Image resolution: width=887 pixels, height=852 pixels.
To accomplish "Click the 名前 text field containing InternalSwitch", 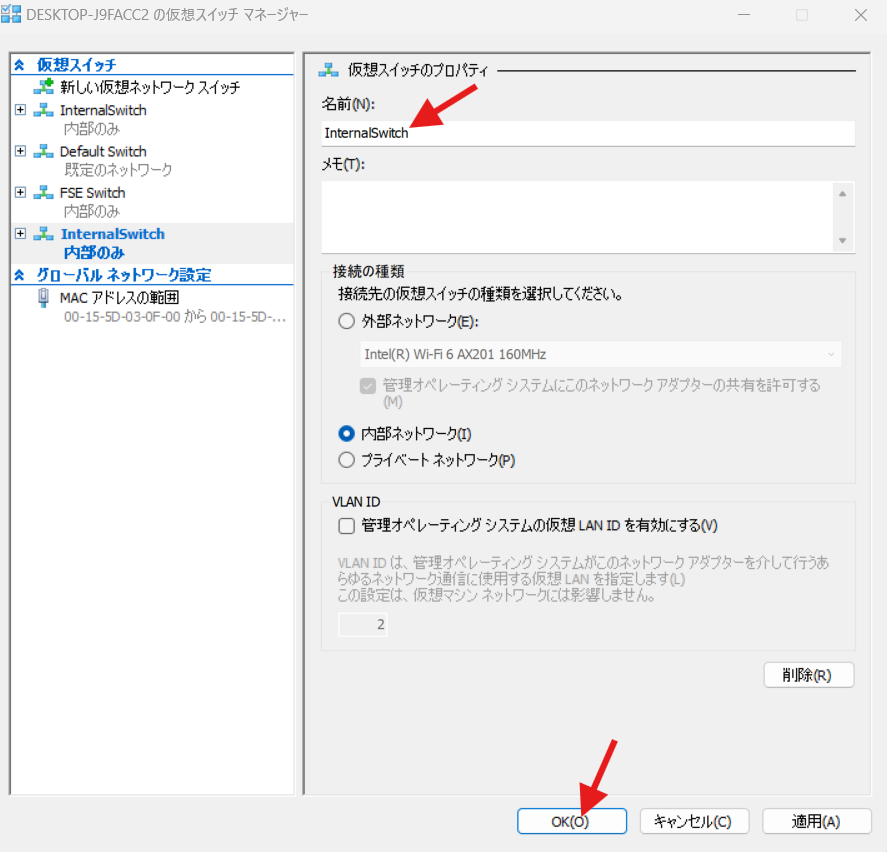I will 588,133.
